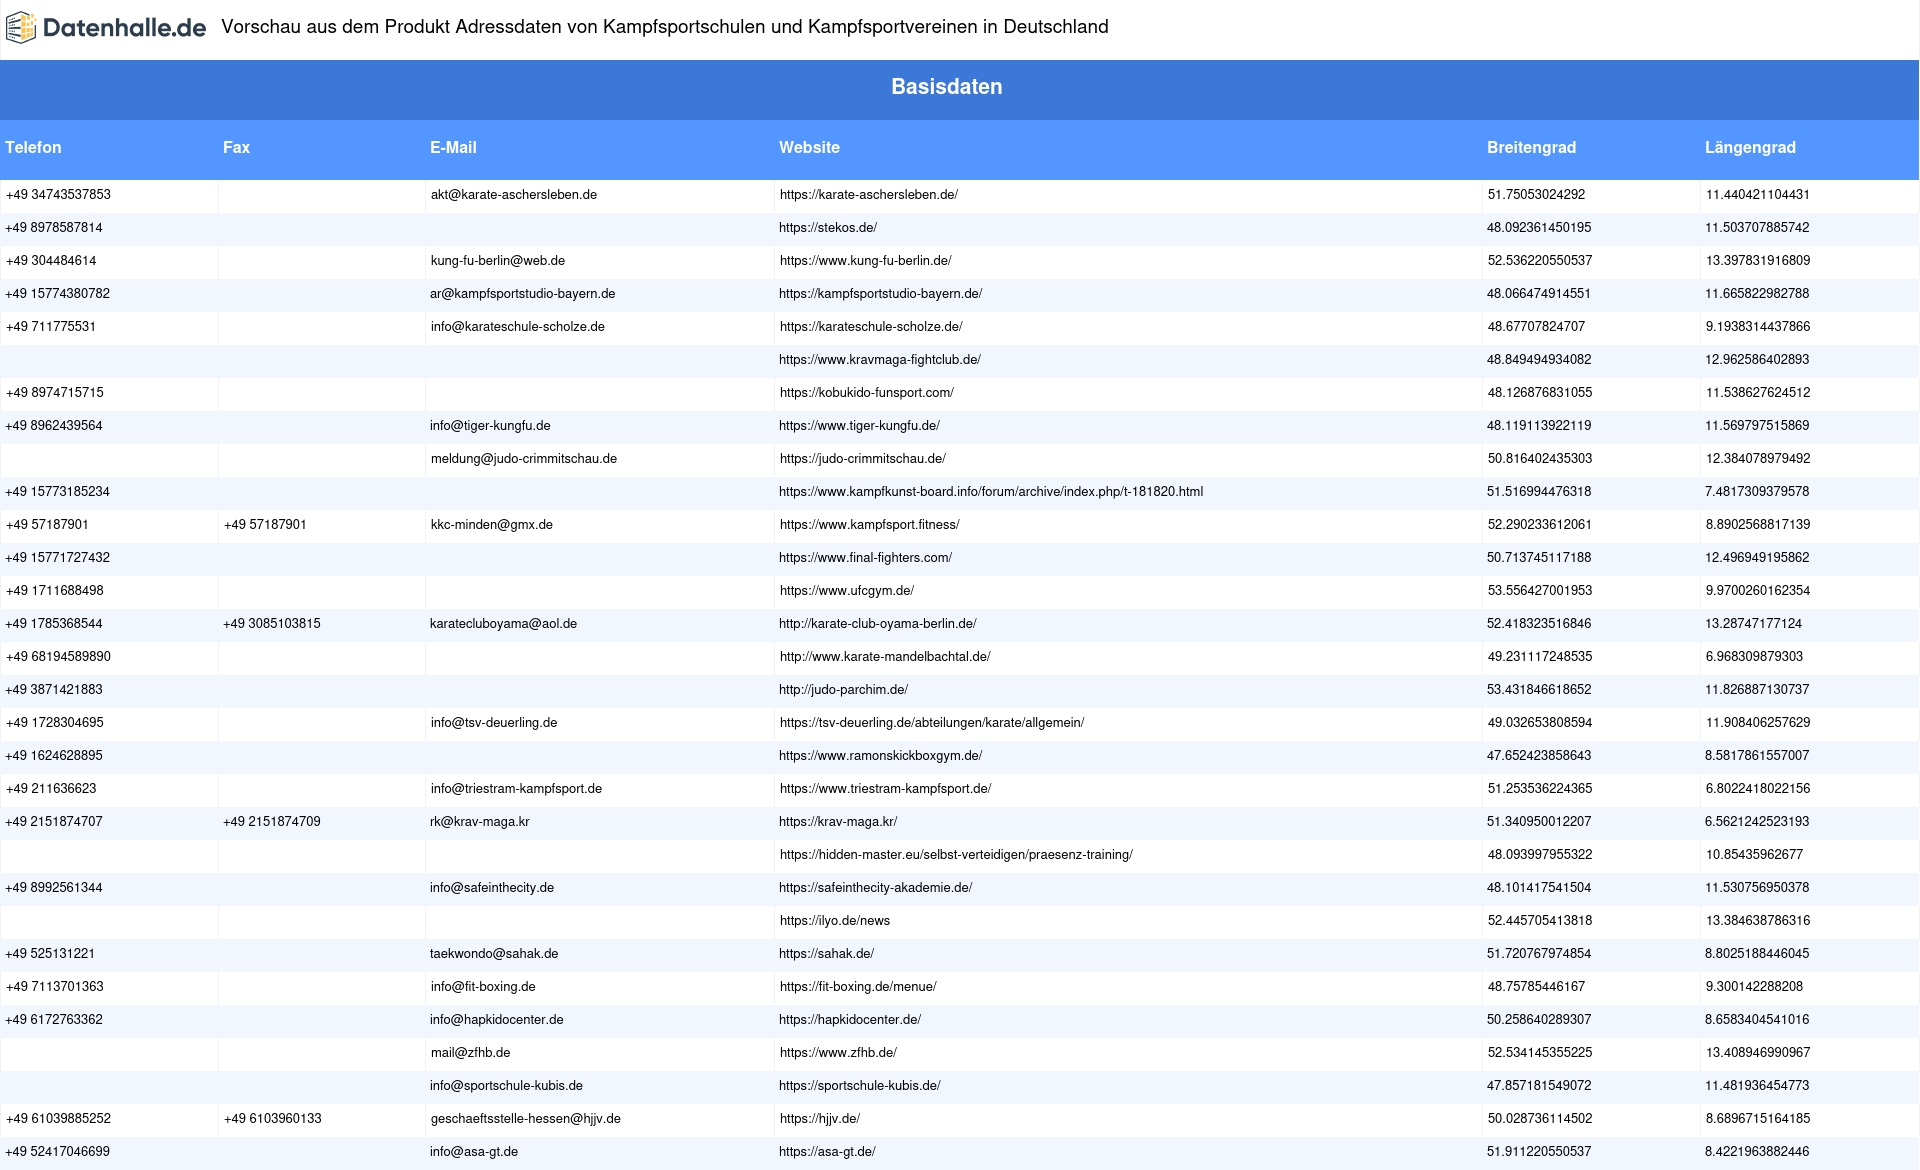Open https://www.final-fighters.com/ entry
This screenshot has width=1920, height=1170.
click(866, 558)
